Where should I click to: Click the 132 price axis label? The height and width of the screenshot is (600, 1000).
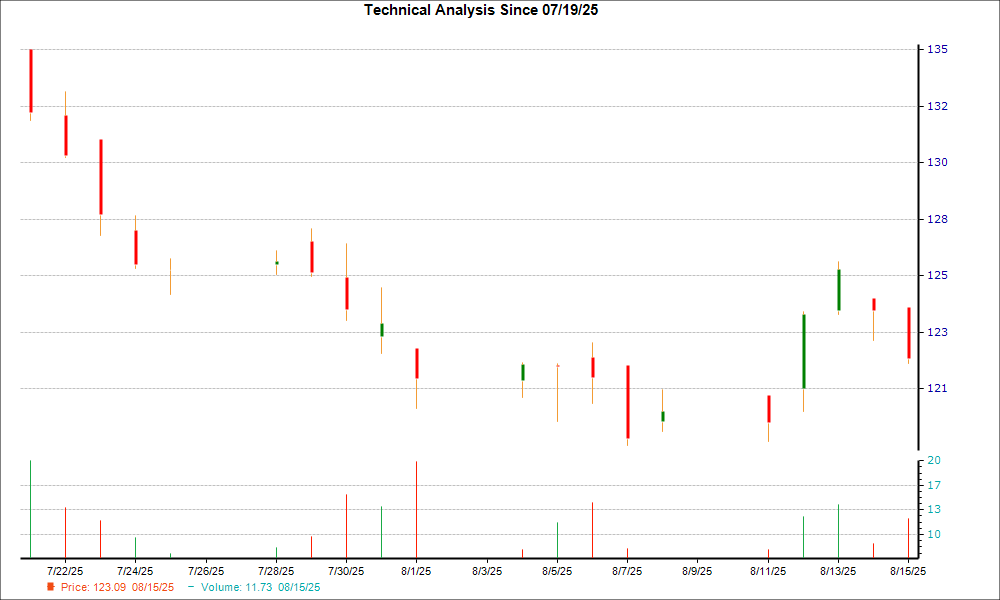[938, 106]
